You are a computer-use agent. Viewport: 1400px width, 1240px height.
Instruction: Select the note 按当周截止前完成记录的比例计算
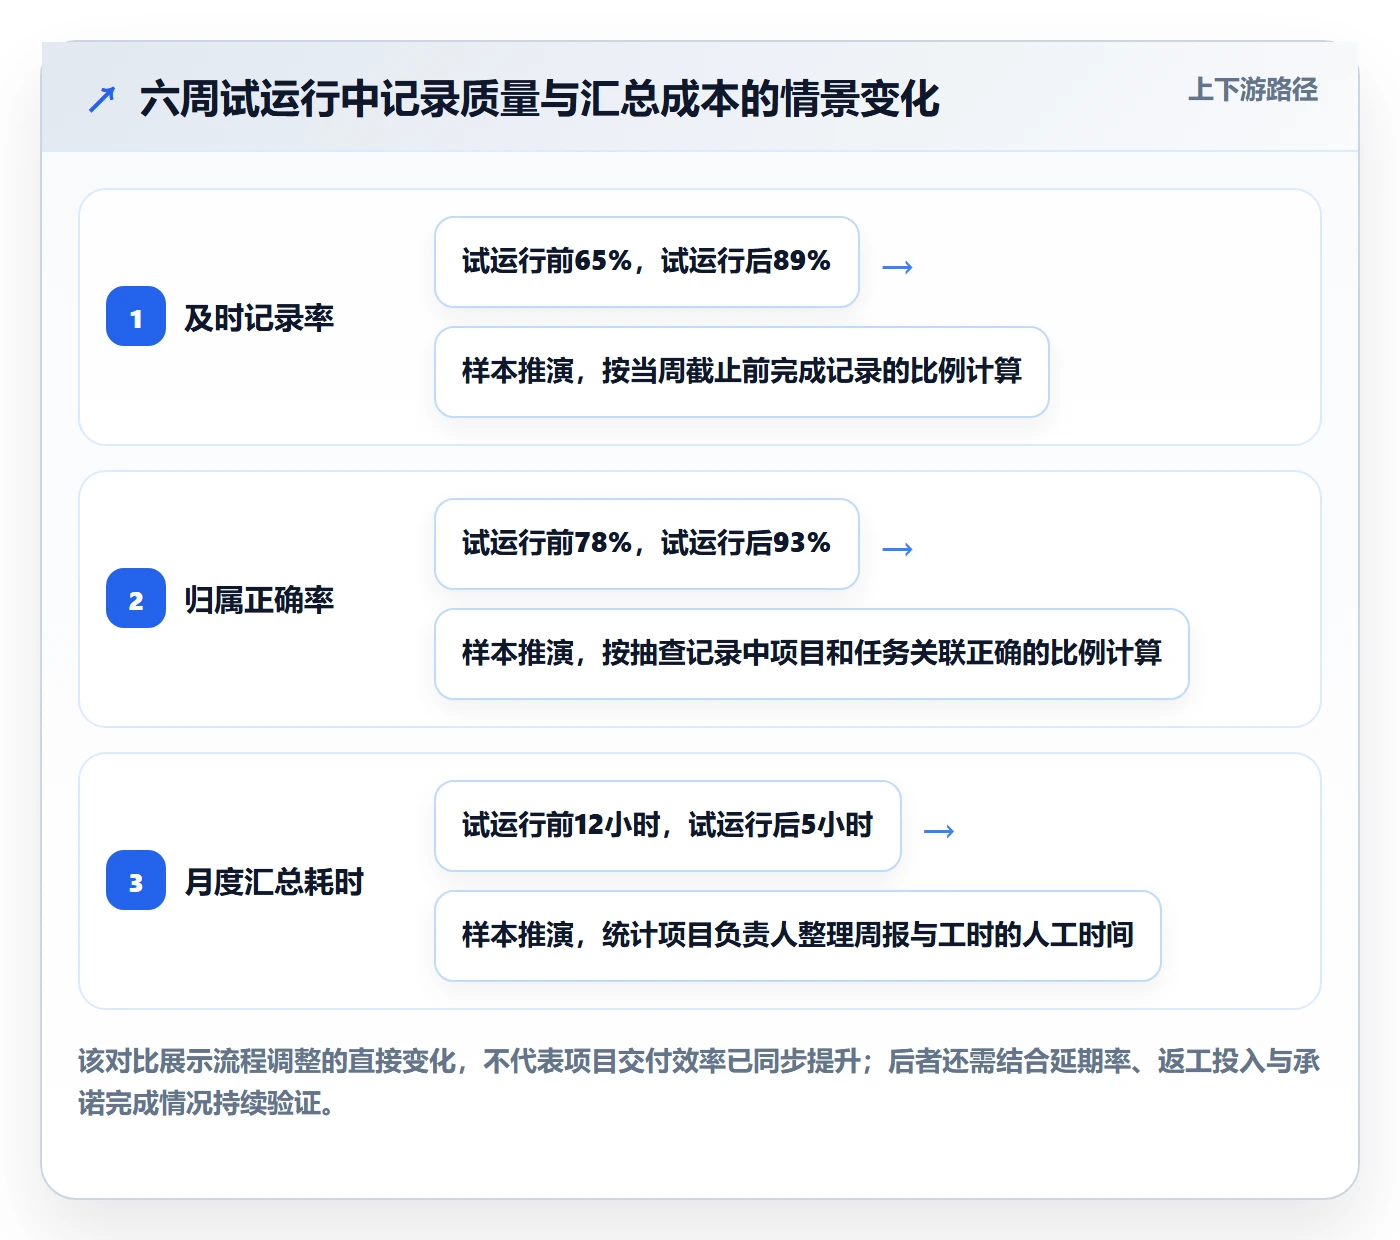pyautogui.click(x=742, y=372)
